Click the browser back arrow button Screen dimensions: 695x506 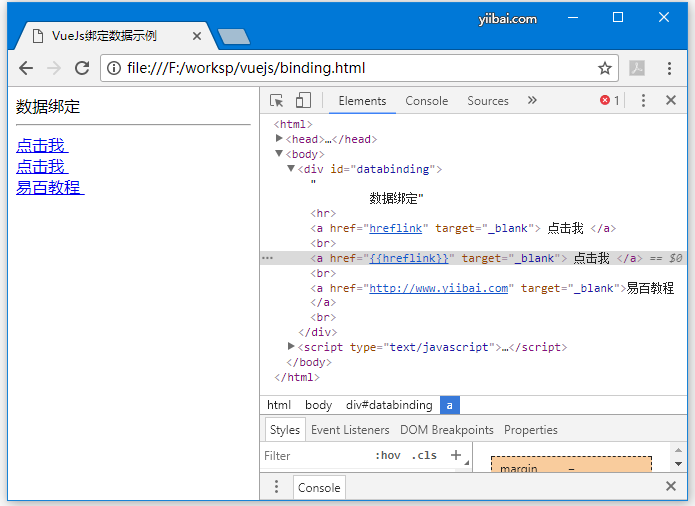pyautogui.click(x=26, y=68)
